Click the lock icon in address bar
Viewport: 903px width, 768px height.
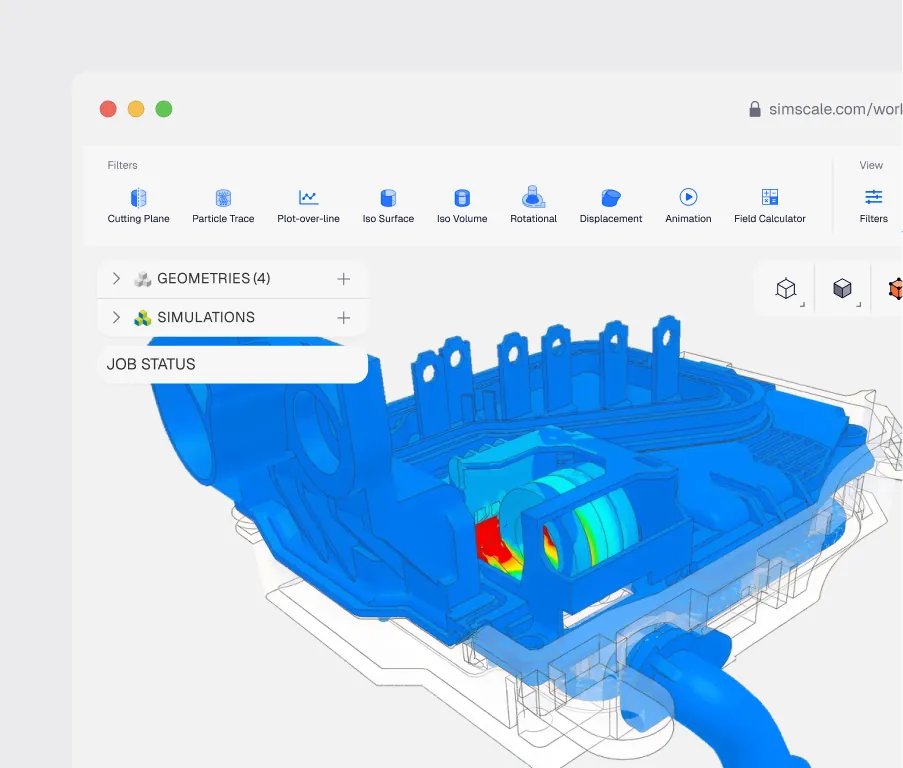tap(754, 109)
